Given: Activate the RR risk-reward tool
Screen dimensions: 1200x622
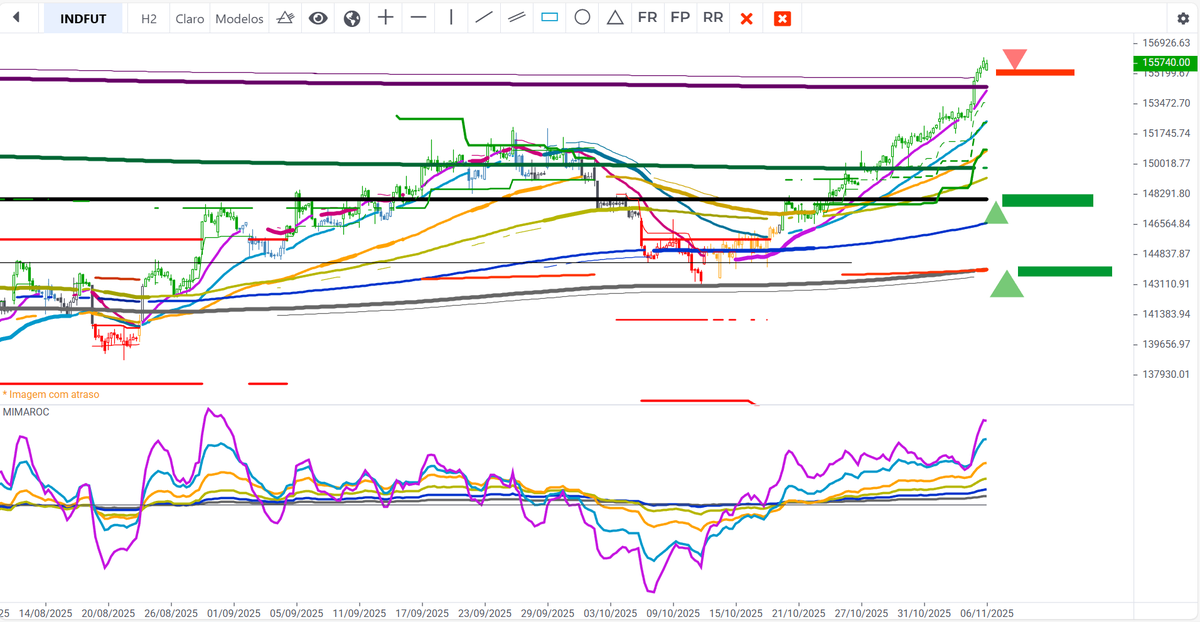Looking at the screenshot, I should tap(713, 18).
